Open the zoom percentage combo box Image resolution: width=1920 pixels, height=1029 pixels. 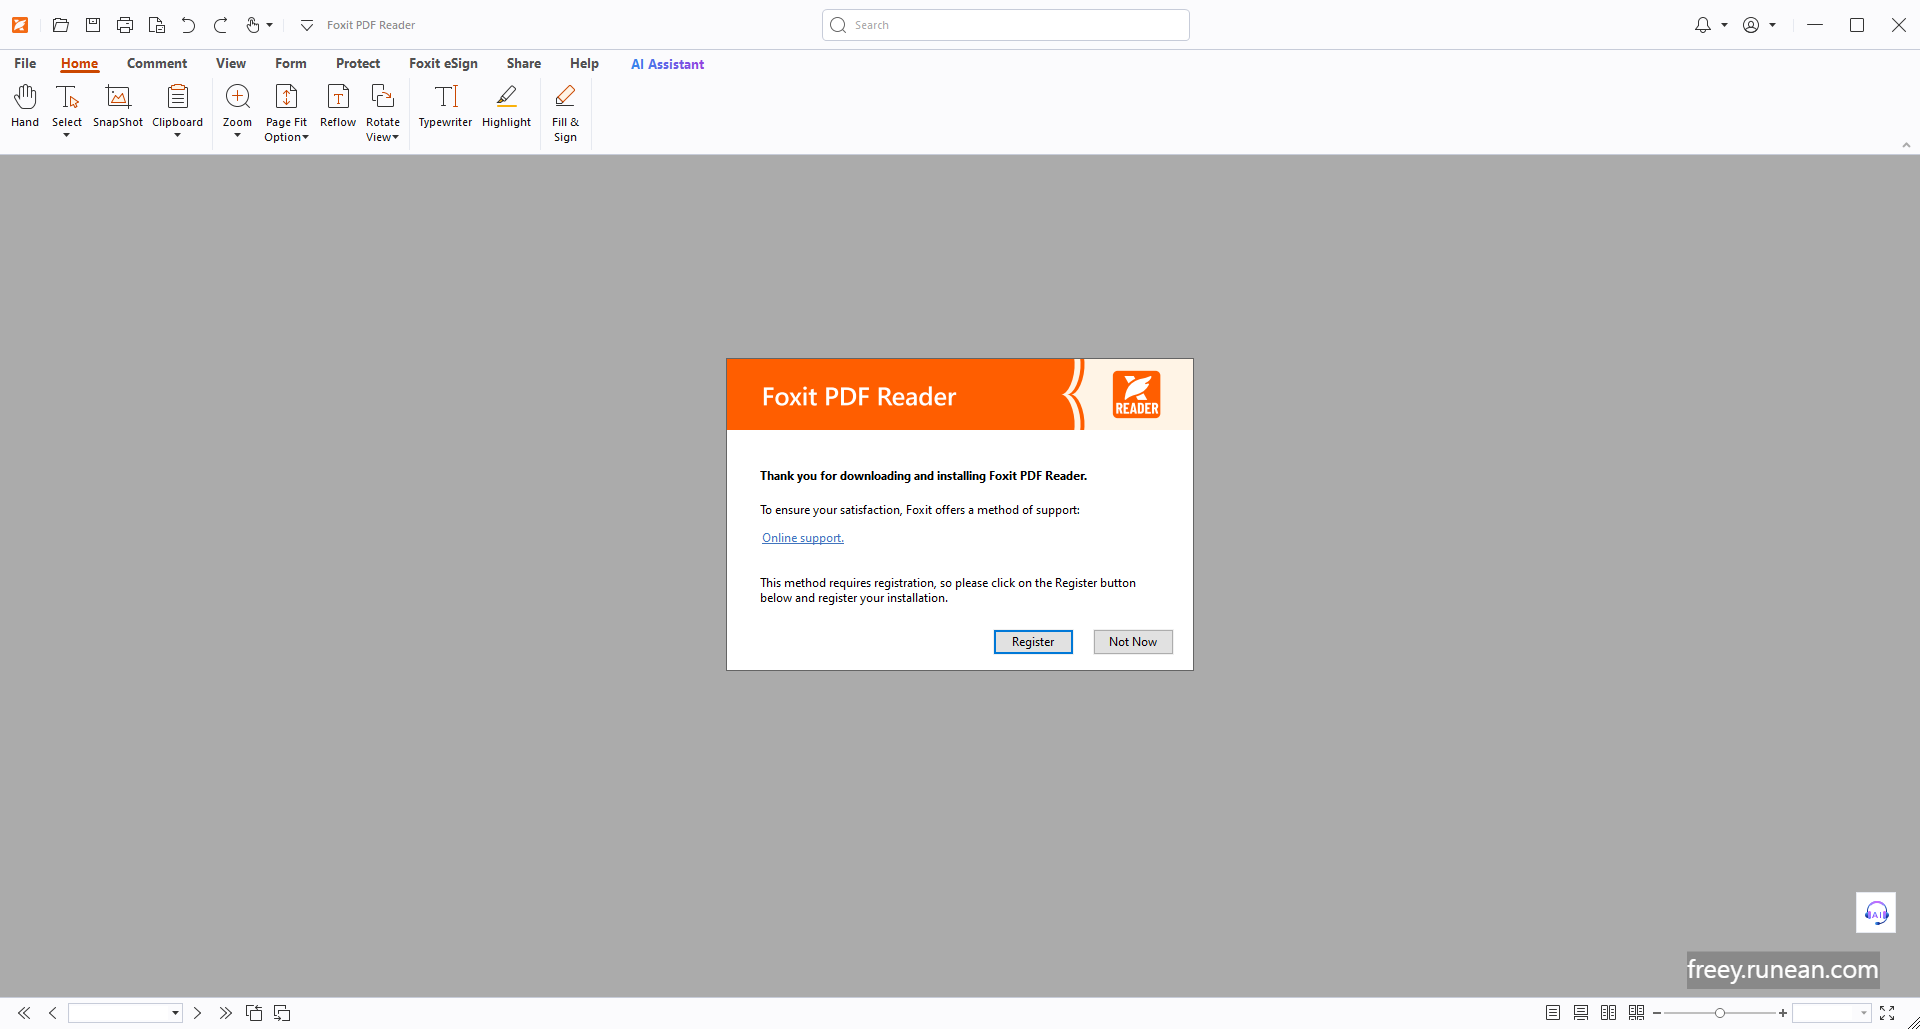pos(1831,1013)
